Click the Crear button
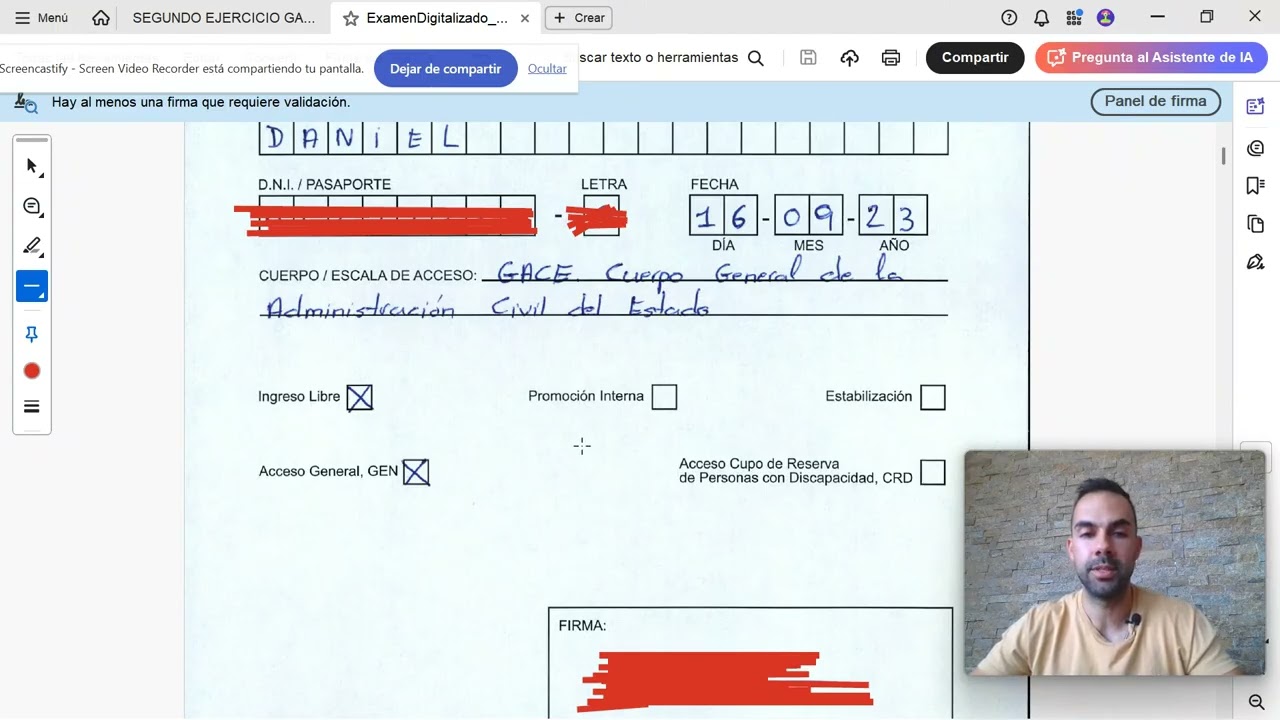Image resolution: width=1280 pixels, height=720 pixels. point(579,18)
